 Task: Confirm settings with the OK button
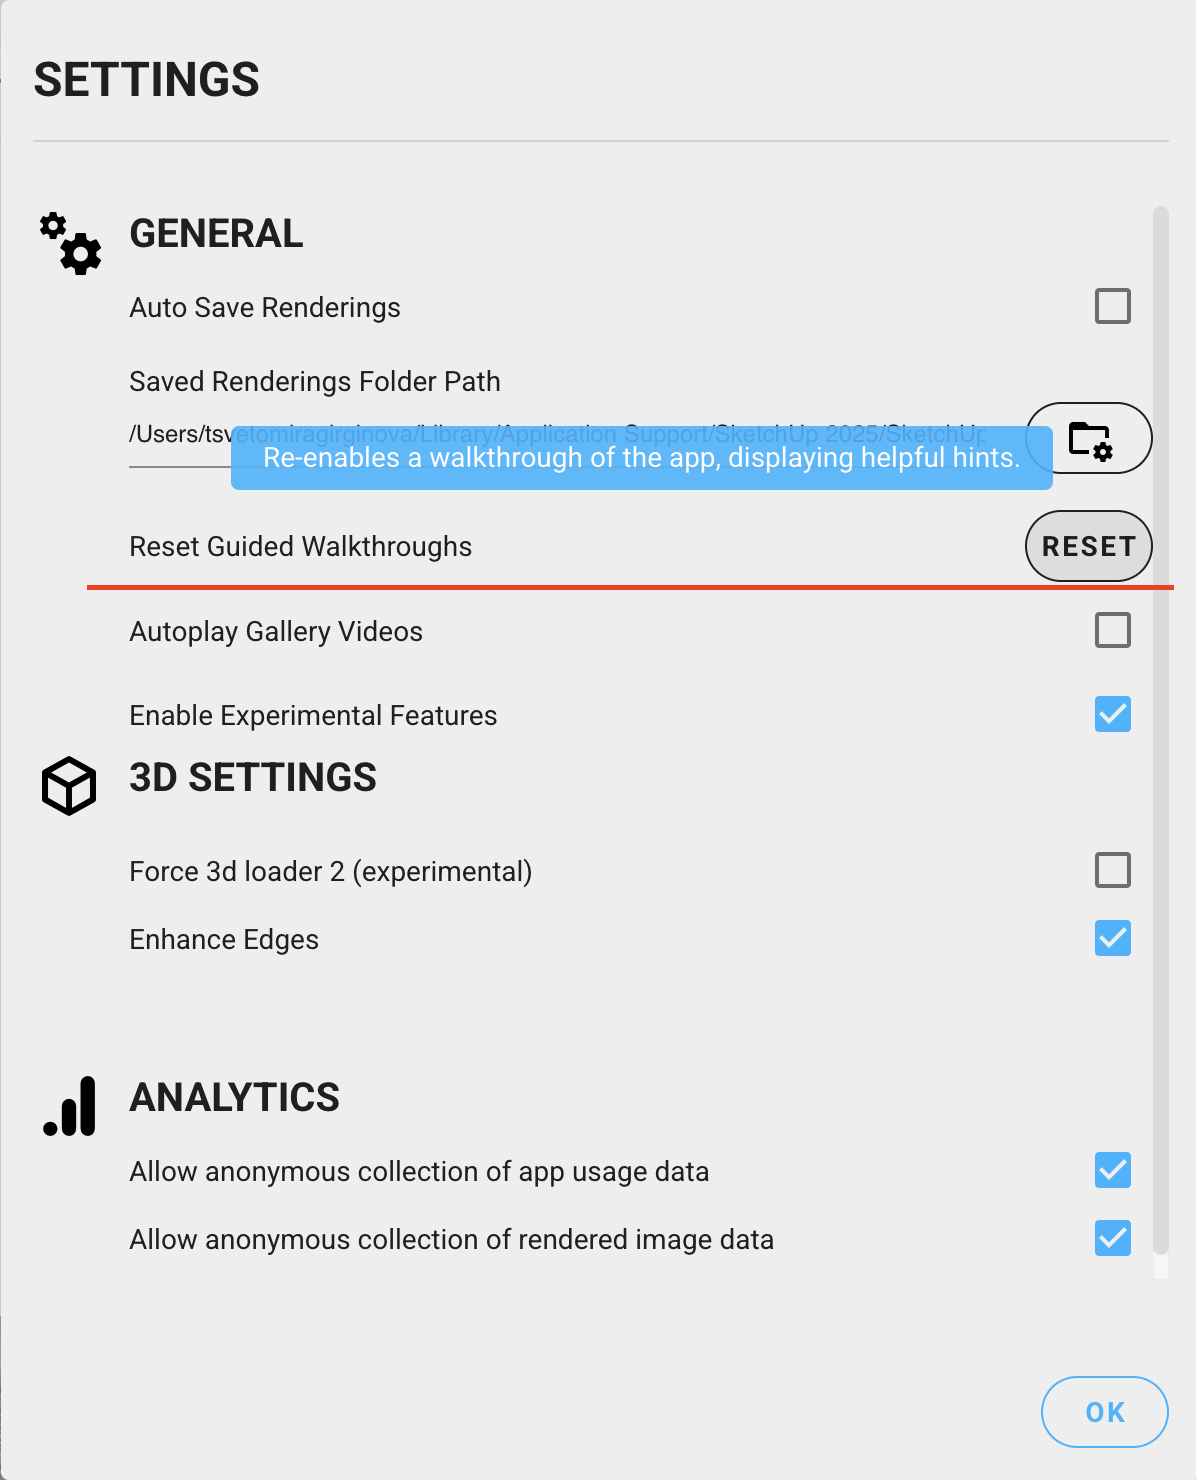click(1105, 1412)
